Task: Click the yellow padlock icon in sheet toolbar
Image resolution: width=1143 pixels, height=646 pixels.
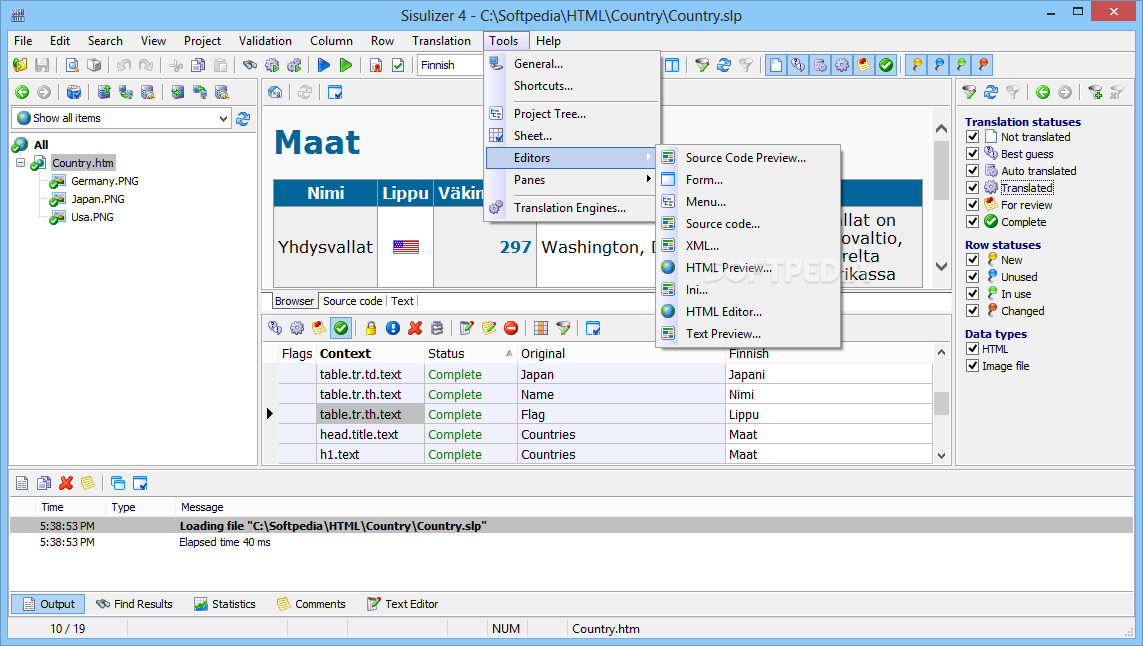Action: (x=370, y=328)
